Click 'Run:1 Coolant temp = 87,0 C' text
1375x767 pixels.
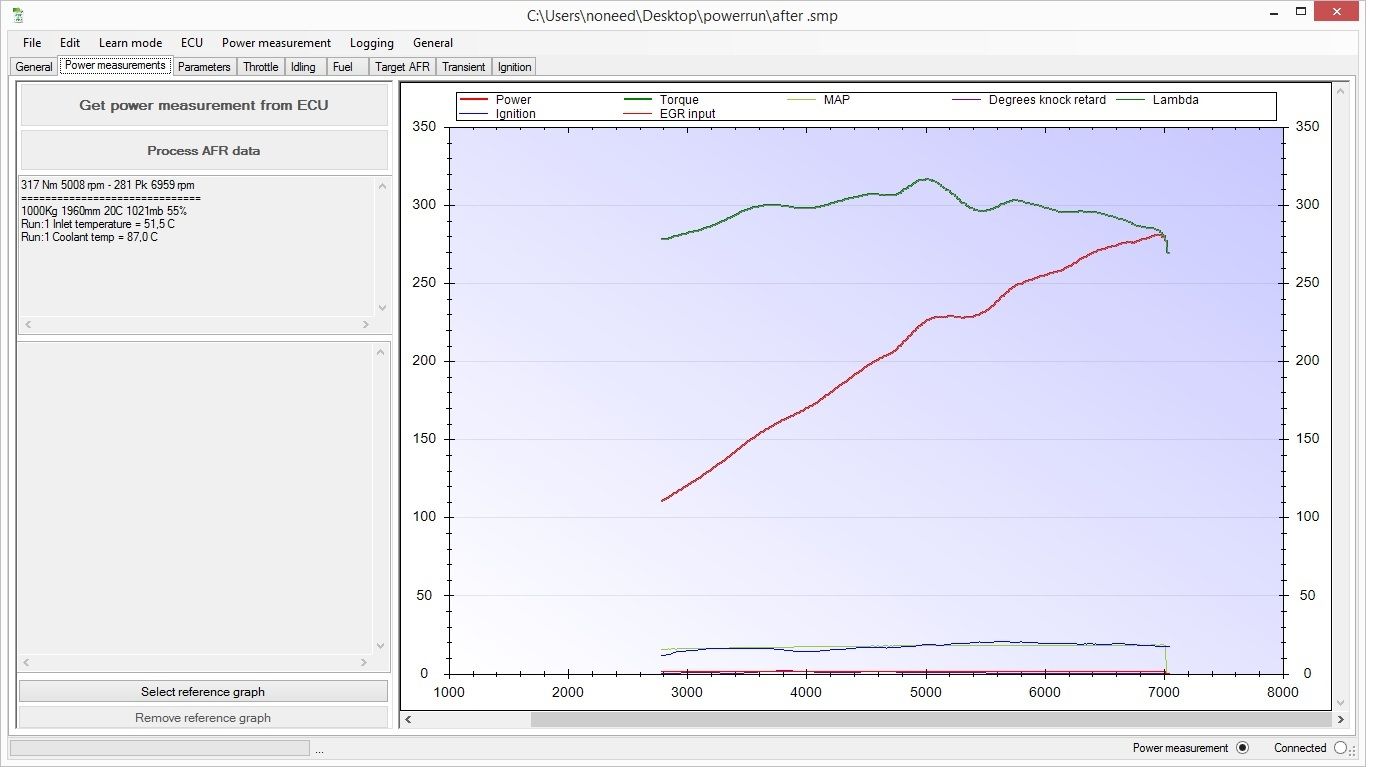[89, 237]
